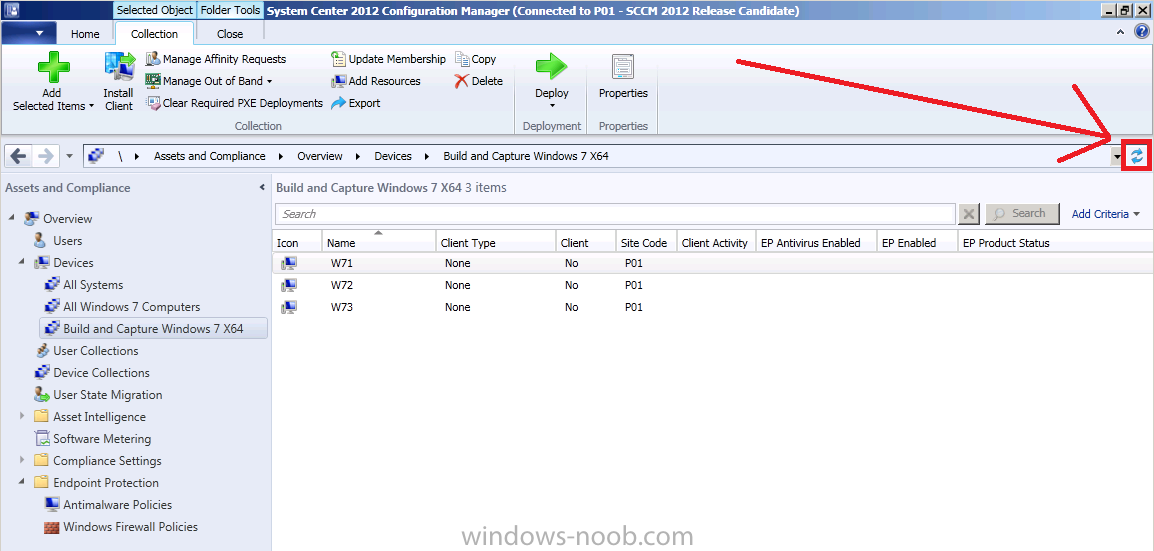
Task: Collapse the Assets and Compliance navigation pane
Action: (x=262, y=188)
